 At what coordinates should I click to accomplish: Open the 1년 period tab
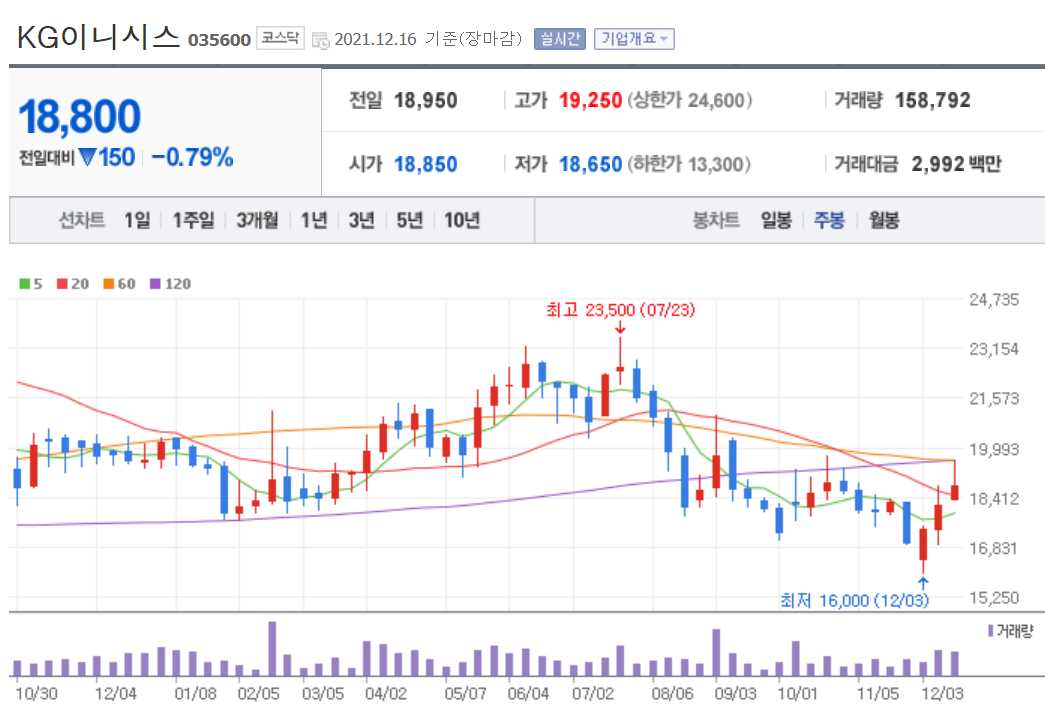click(312, 220)
